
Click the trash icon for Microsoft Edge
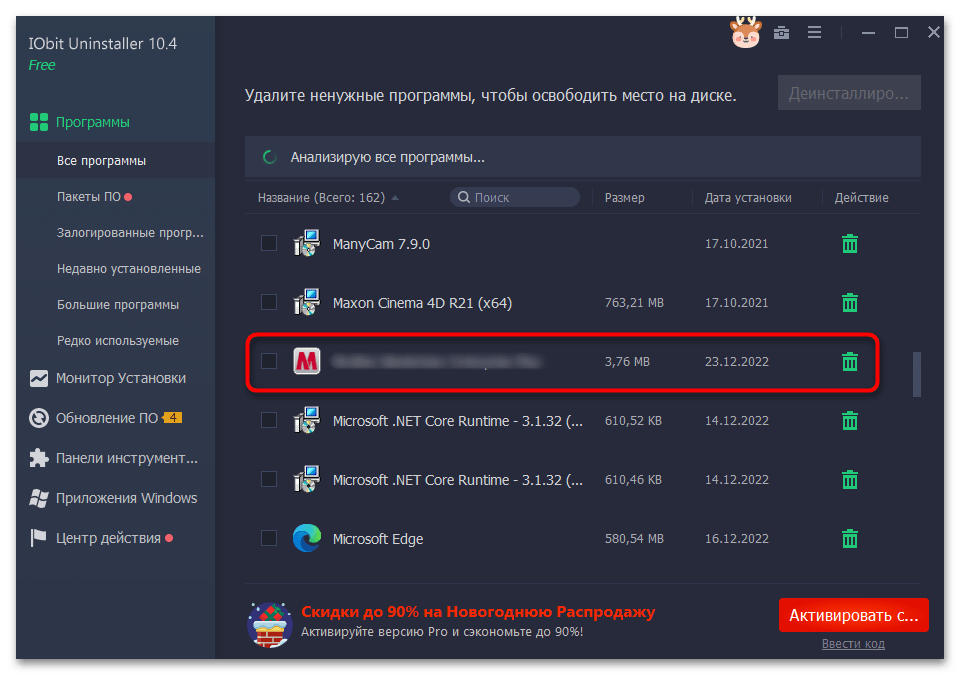point(849,538)
